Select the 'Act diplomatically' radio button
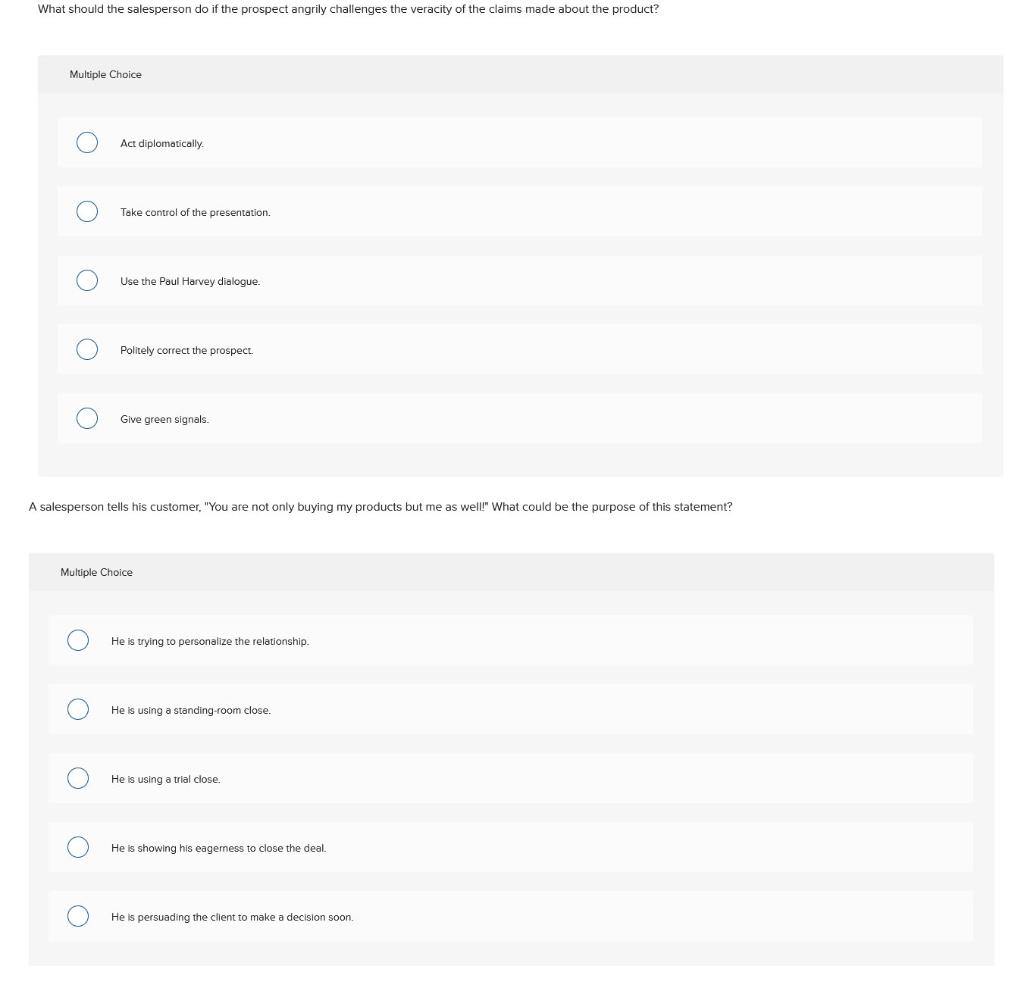This screenshot has height=985, width=1024. click(x=87, y=143)
